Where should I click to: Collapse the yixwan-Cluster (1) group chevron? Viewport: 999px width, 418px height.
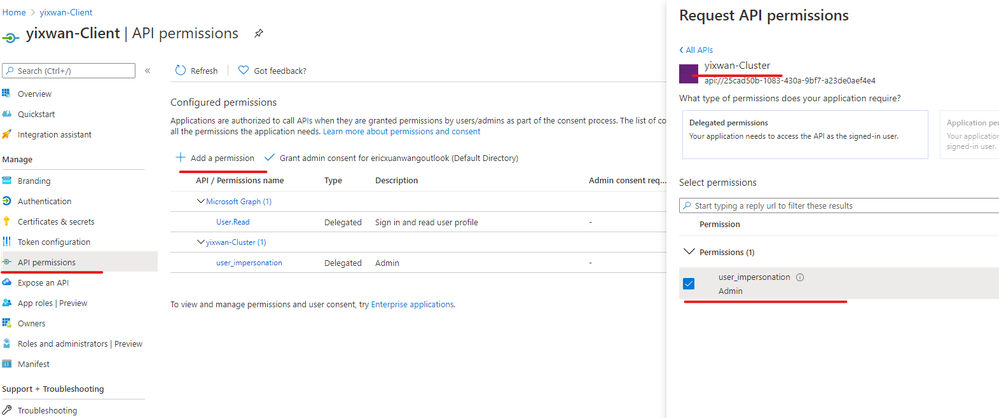pos(201,242)
